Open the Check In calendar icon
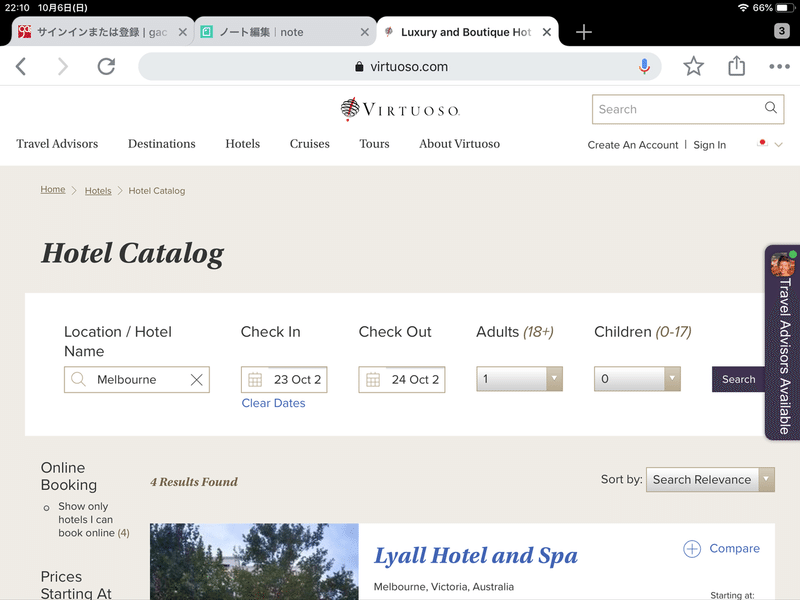The height and width of the screenshot is (600, 800). click(255, 380)
